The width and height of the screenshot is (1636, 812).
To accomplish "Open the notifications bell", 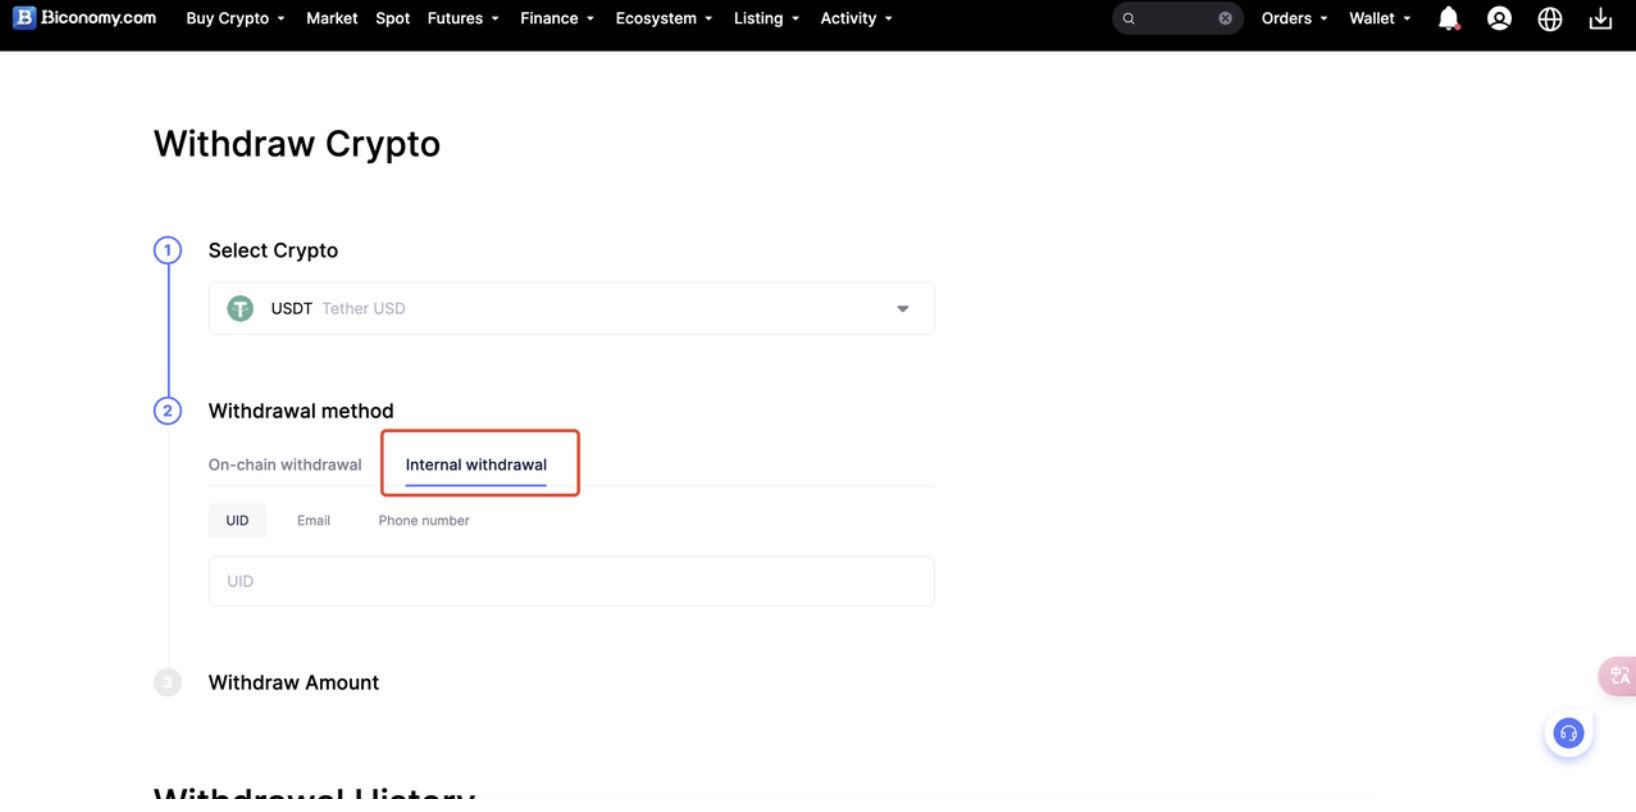I will click(x=1448, y=18).
